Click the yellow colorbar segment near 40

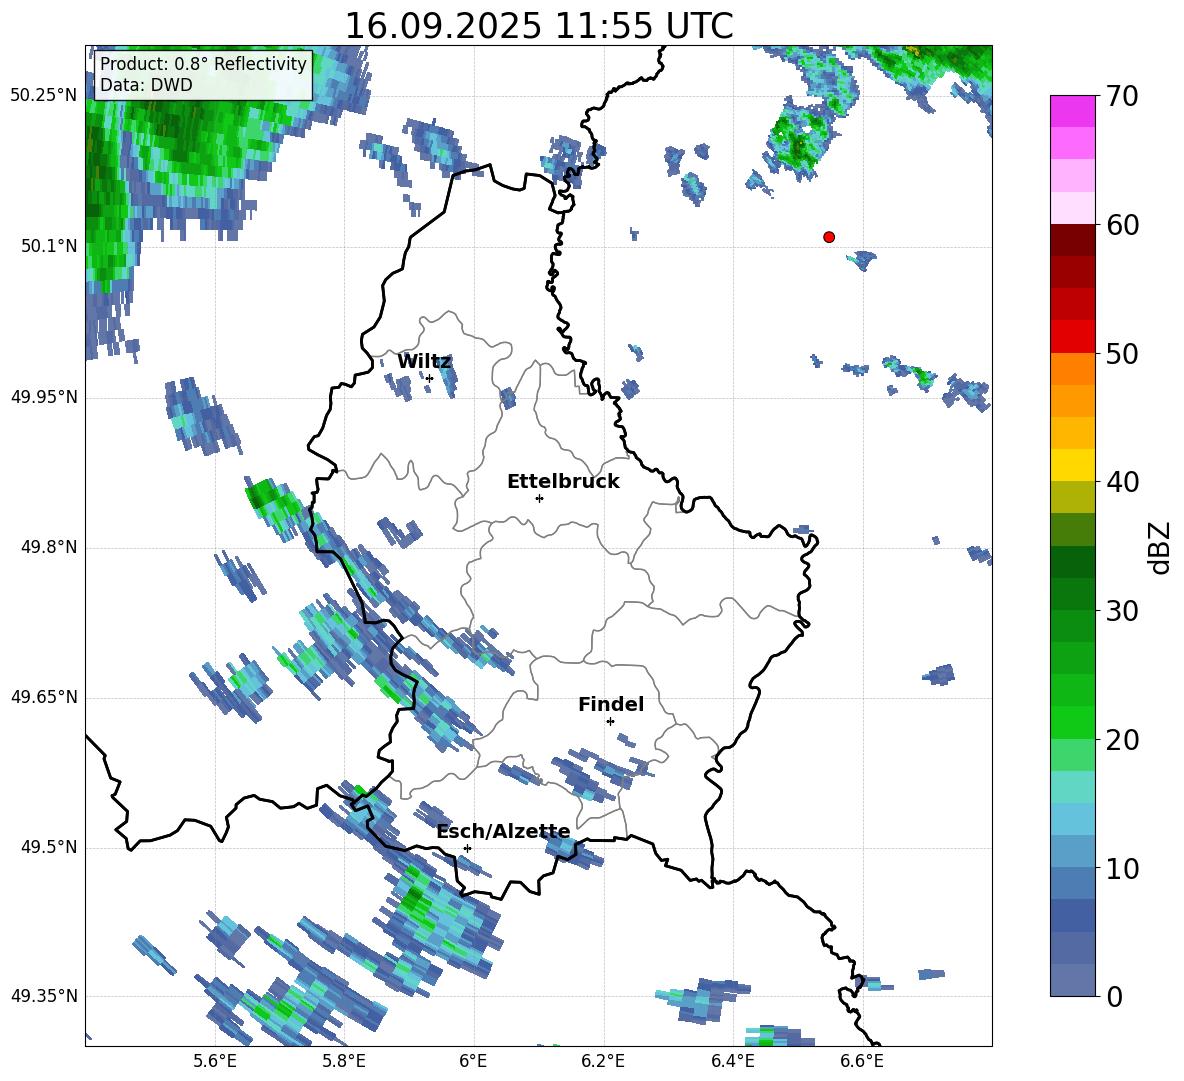pyautogui.click(x=1072, y=465)
